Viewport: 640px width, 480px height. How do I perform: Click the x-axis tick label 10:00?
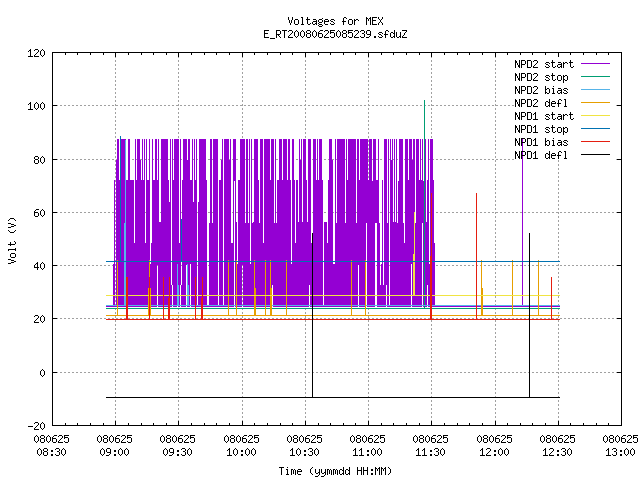(x=241, y=452)
